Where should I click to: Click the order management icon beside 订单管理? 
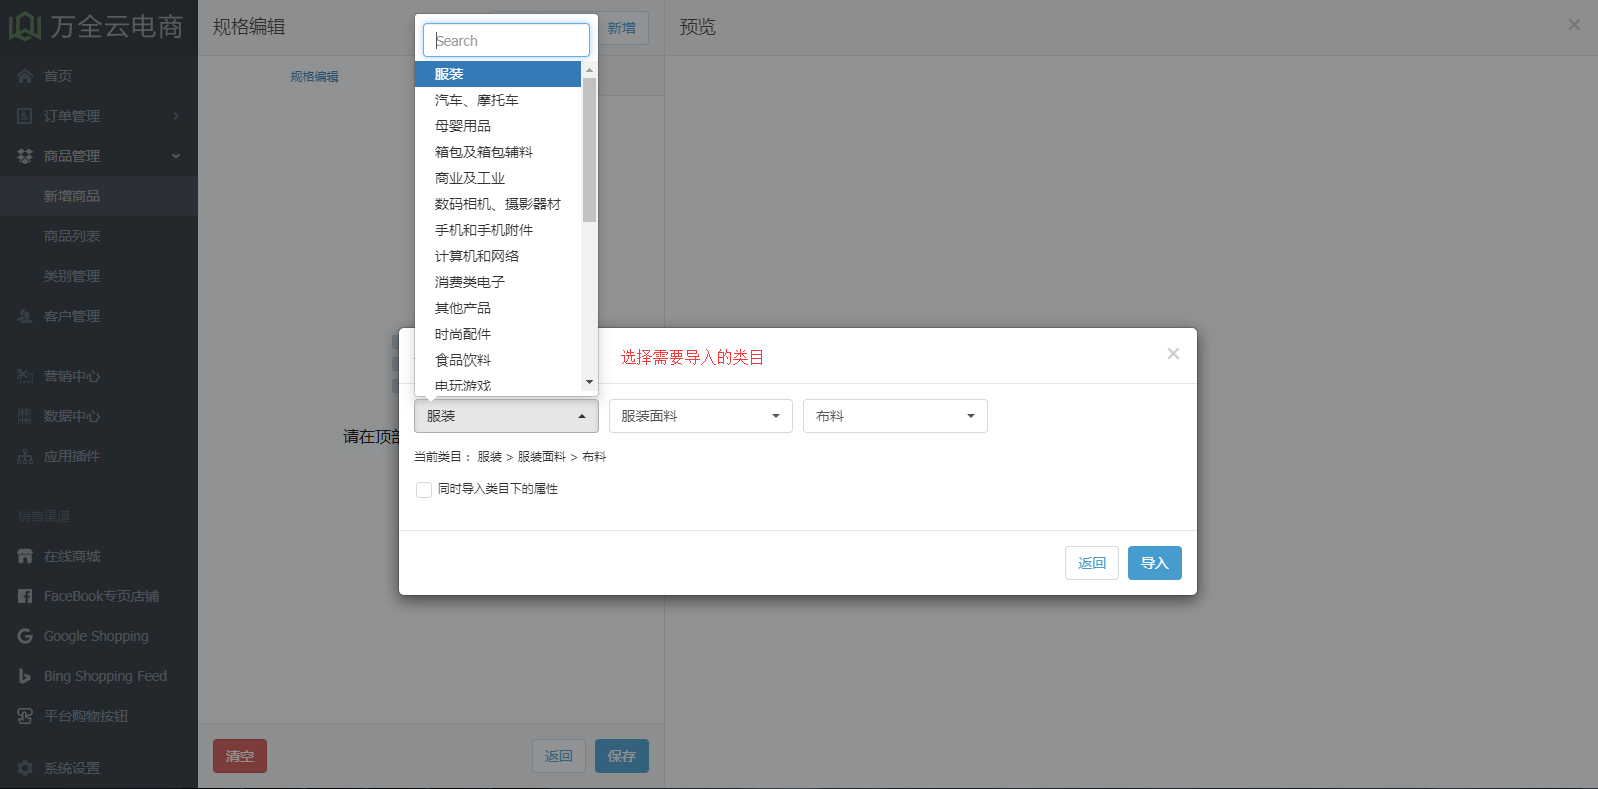click(x=25, y=116)
